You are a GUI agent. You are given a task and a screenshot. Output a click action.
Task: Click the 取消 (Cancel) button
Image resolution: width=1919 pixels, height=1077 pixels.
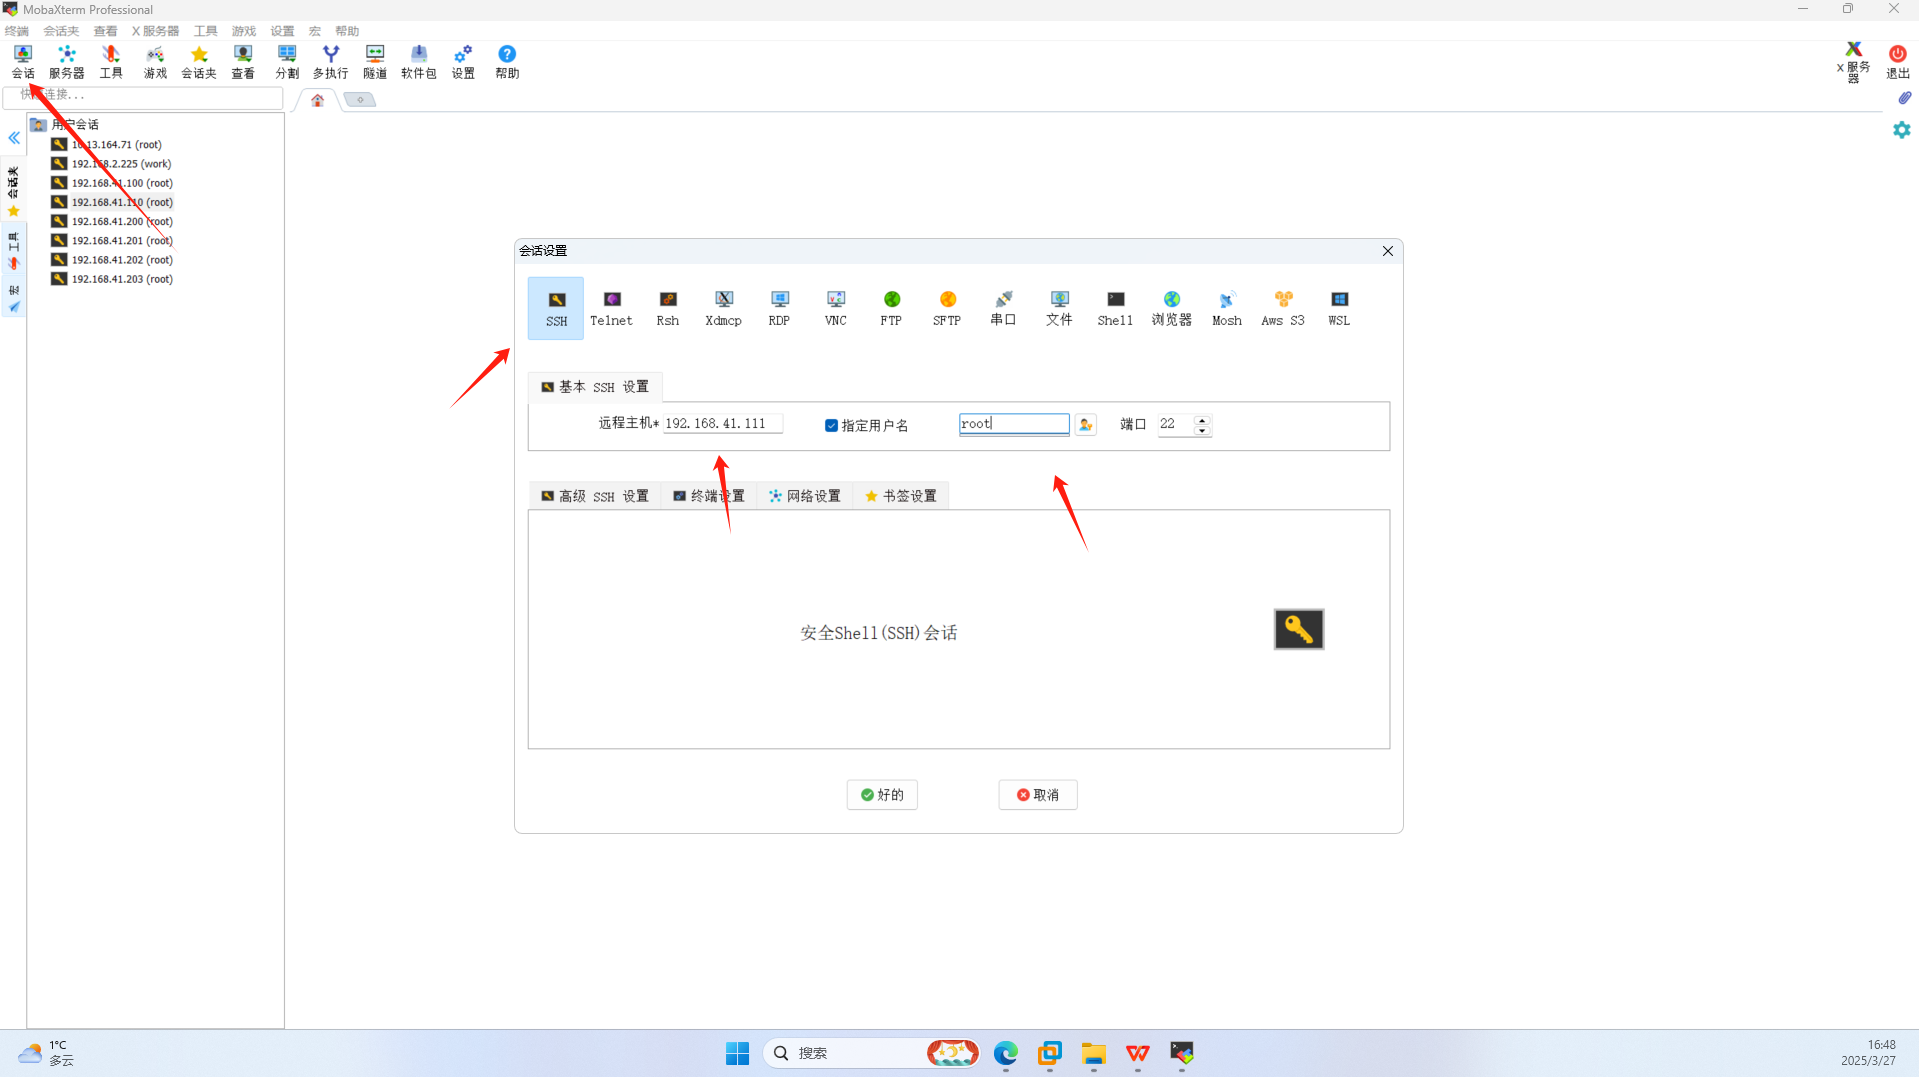1038,795
